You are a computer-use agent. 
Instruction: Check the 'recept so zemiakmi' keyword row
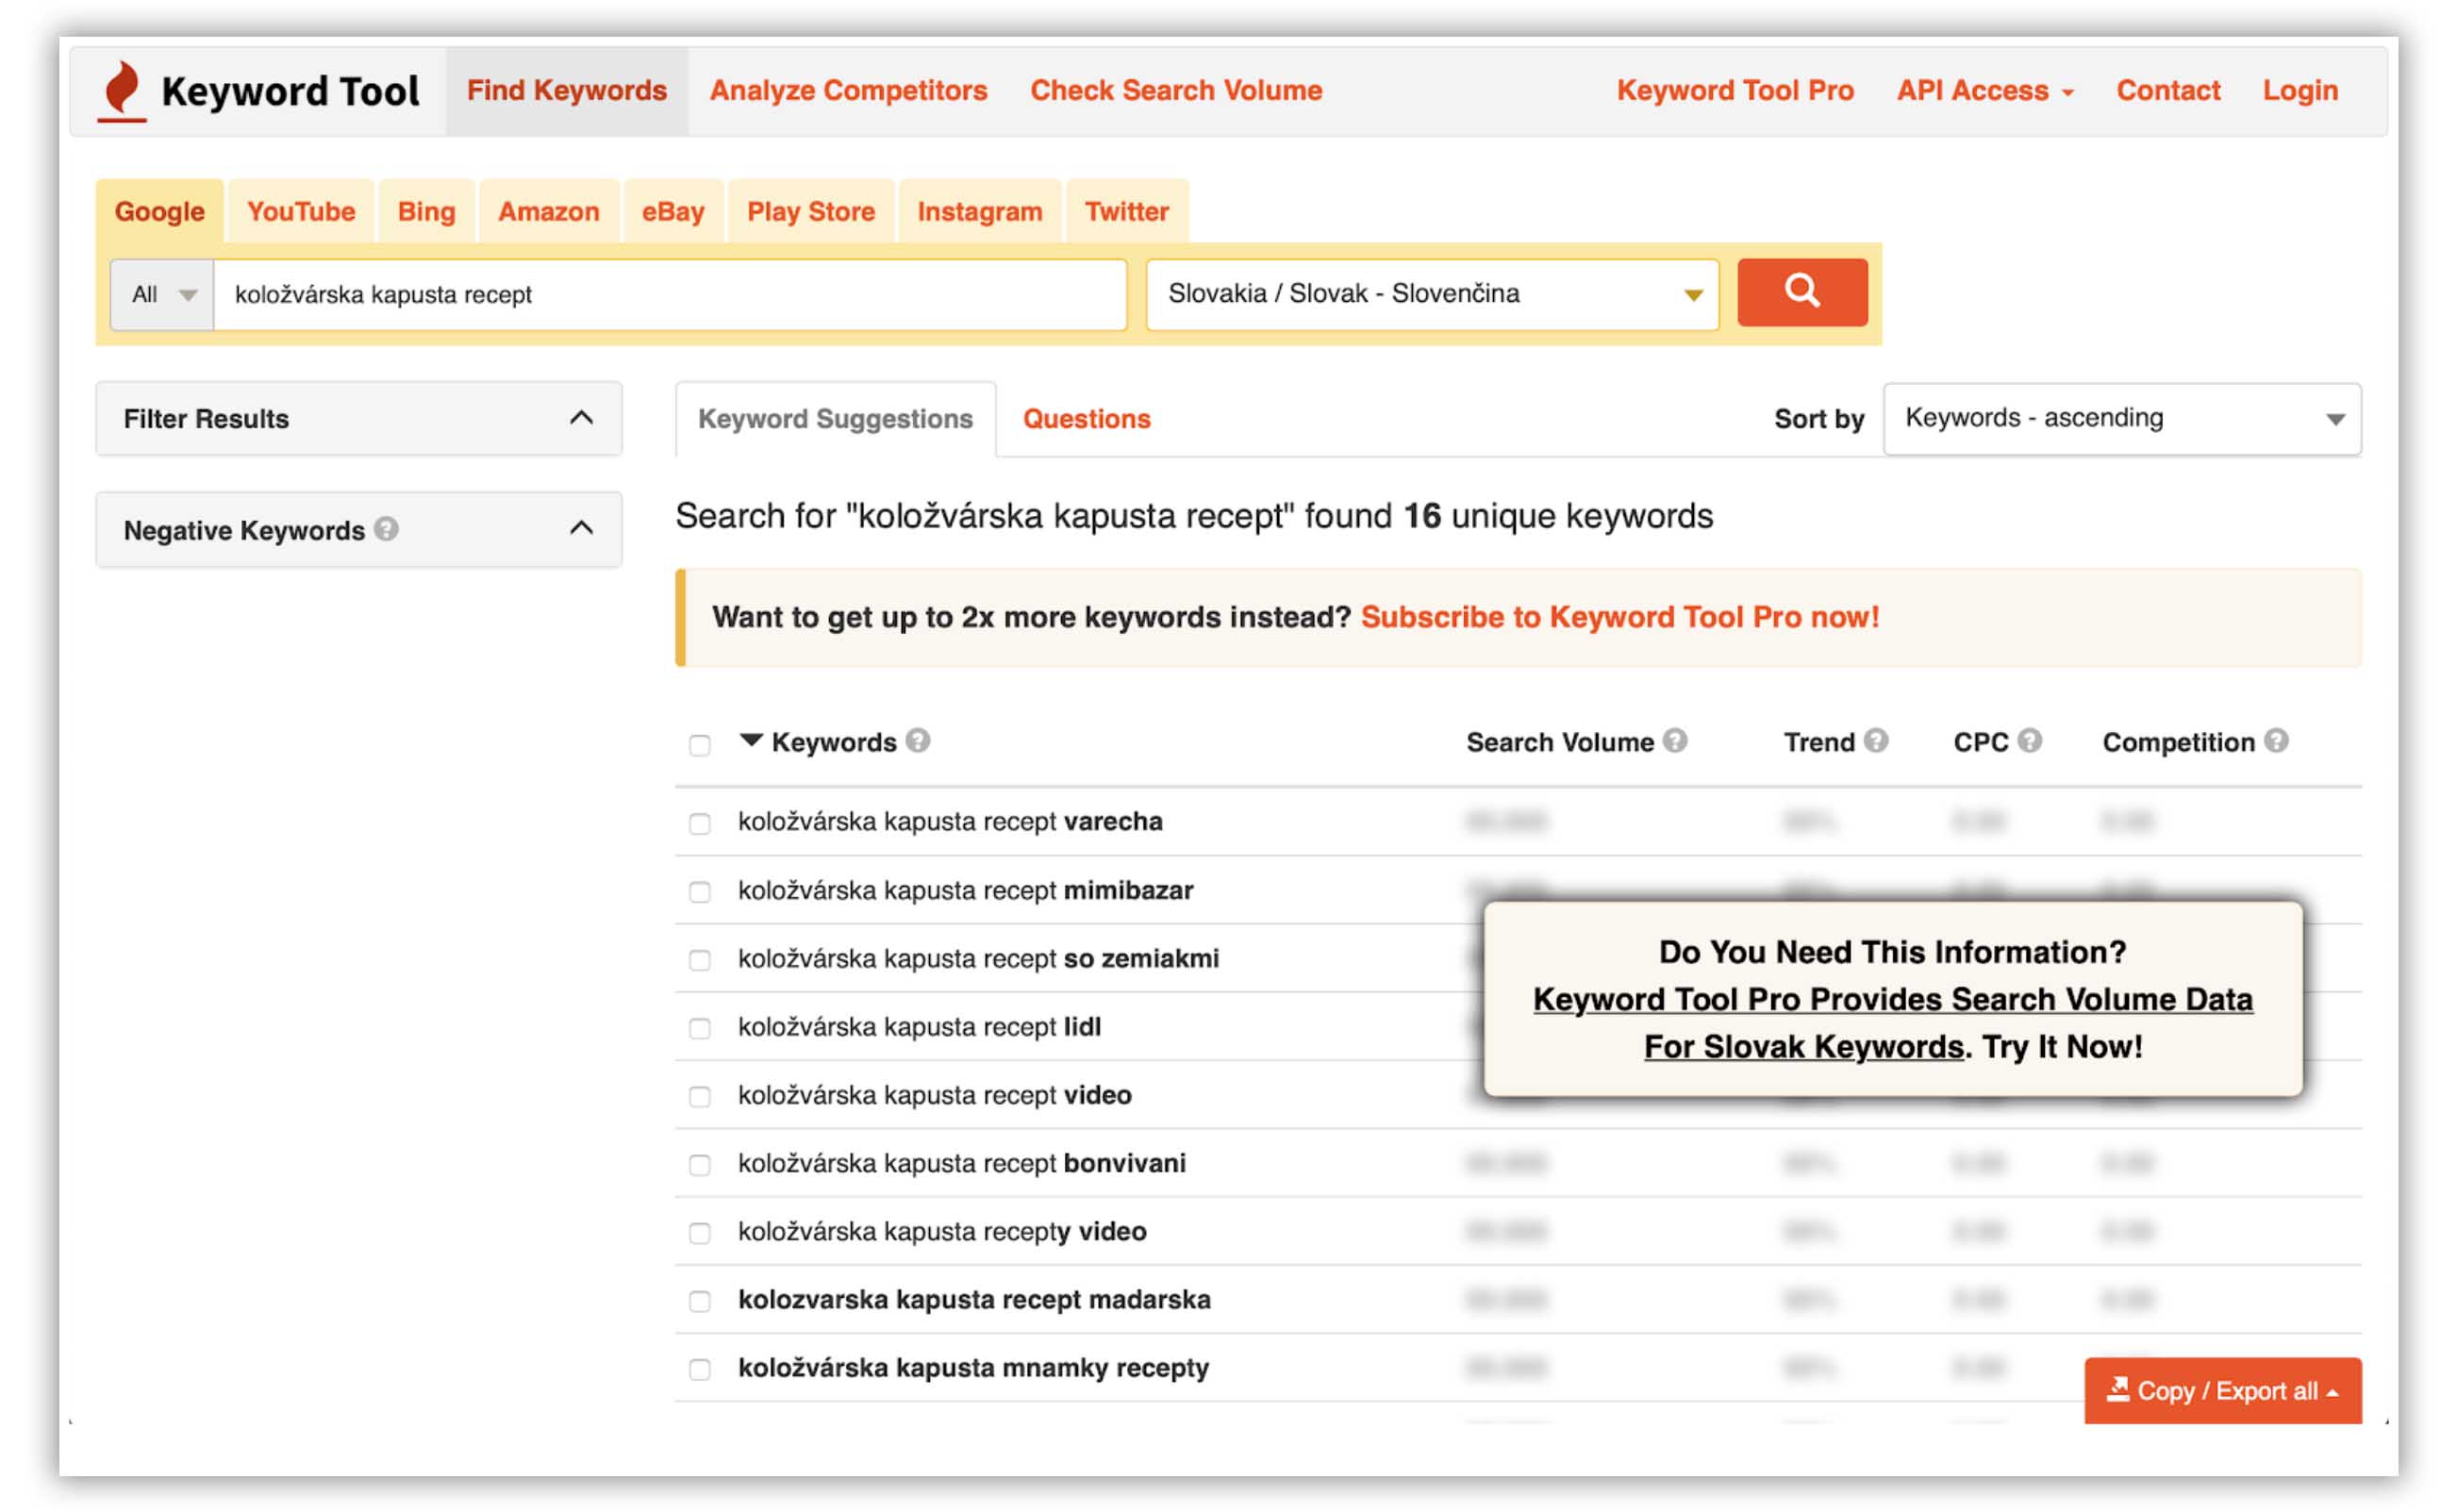(700, 960)
